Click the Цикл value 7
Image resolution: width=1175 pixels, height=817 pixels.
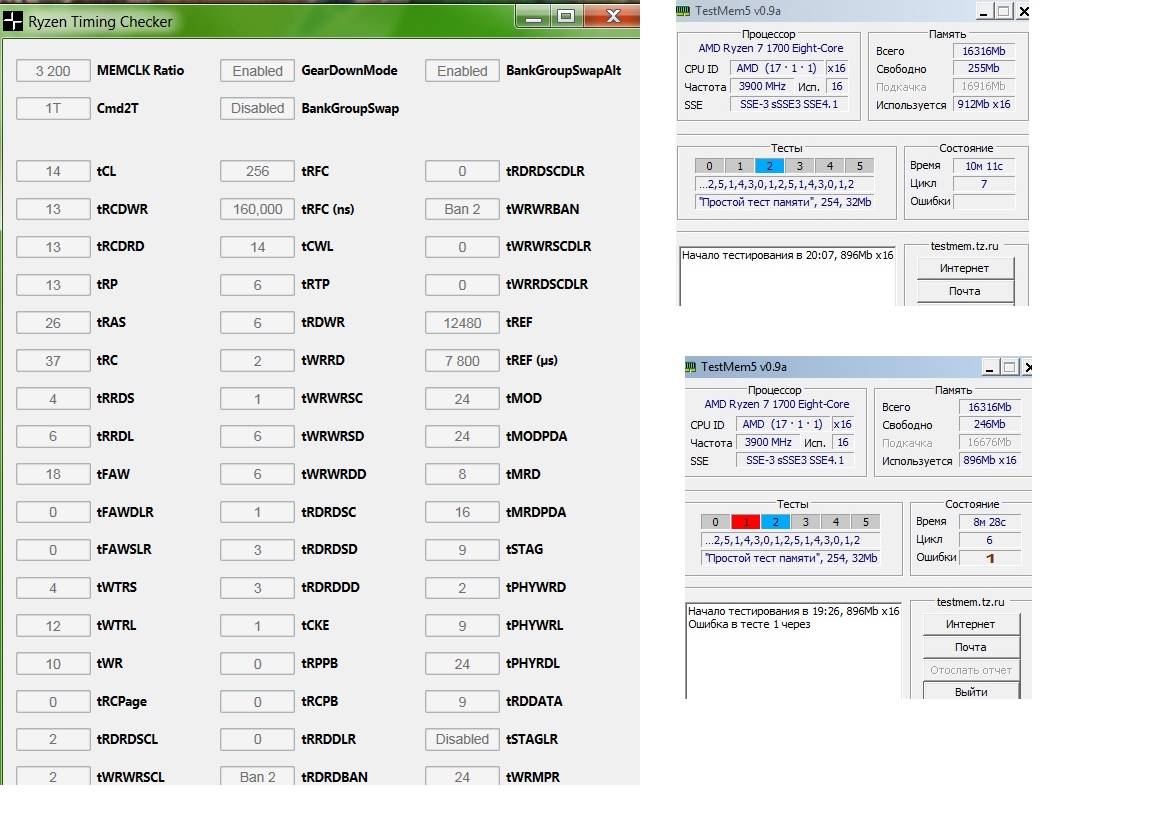click(984, 184)
